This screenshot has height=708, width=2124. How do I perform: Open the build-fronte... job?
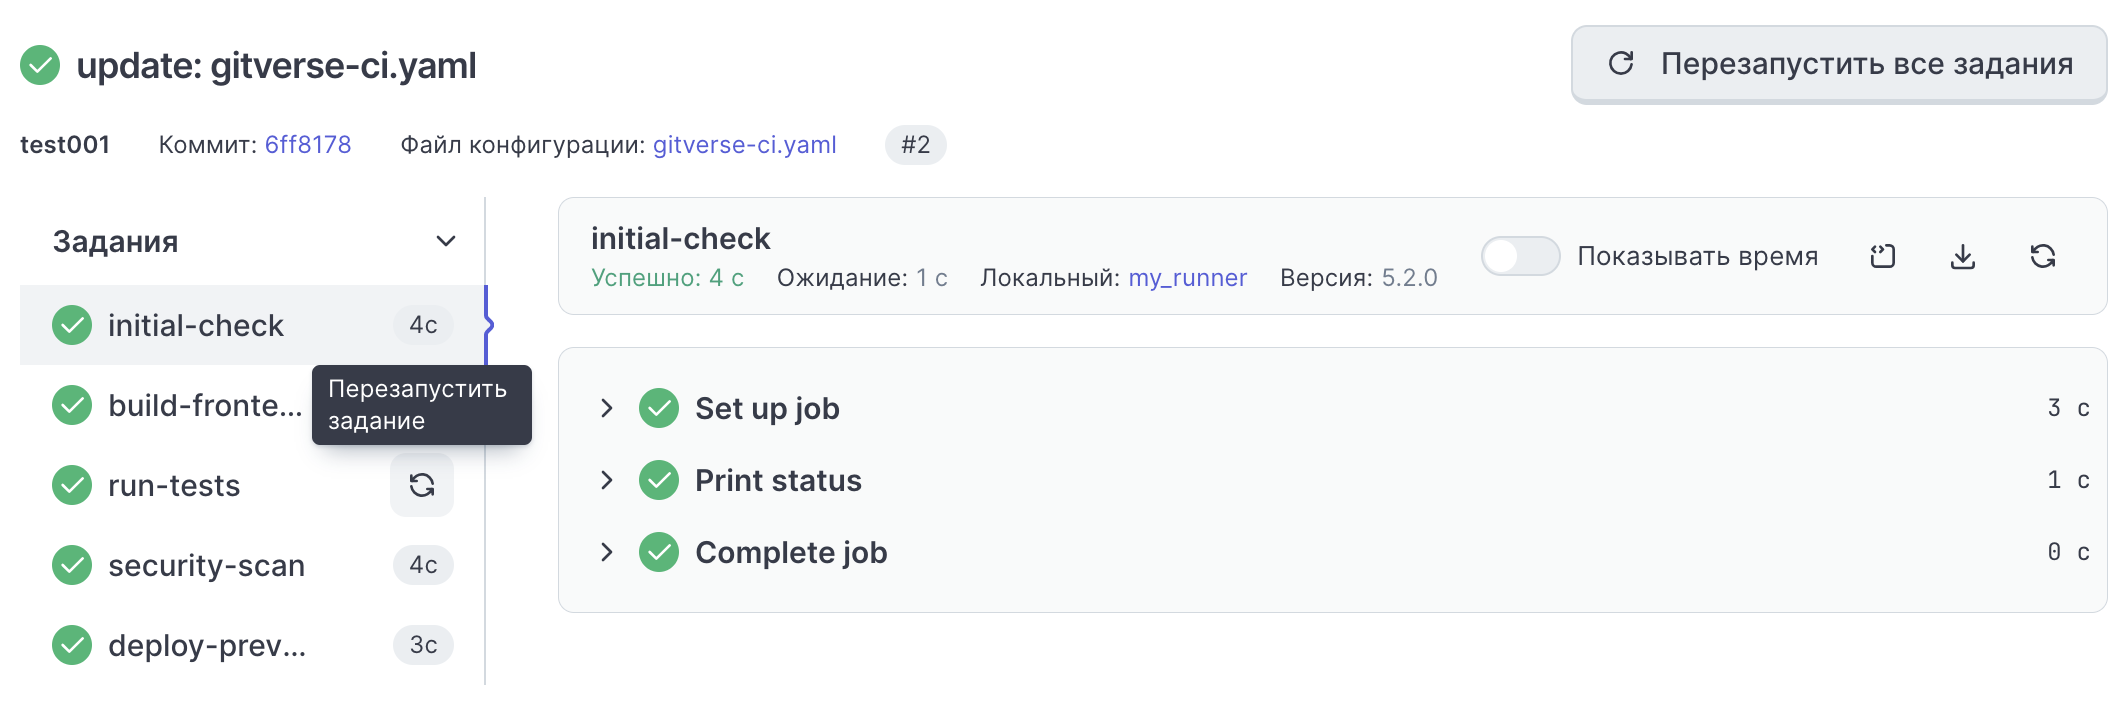point(204,405)
